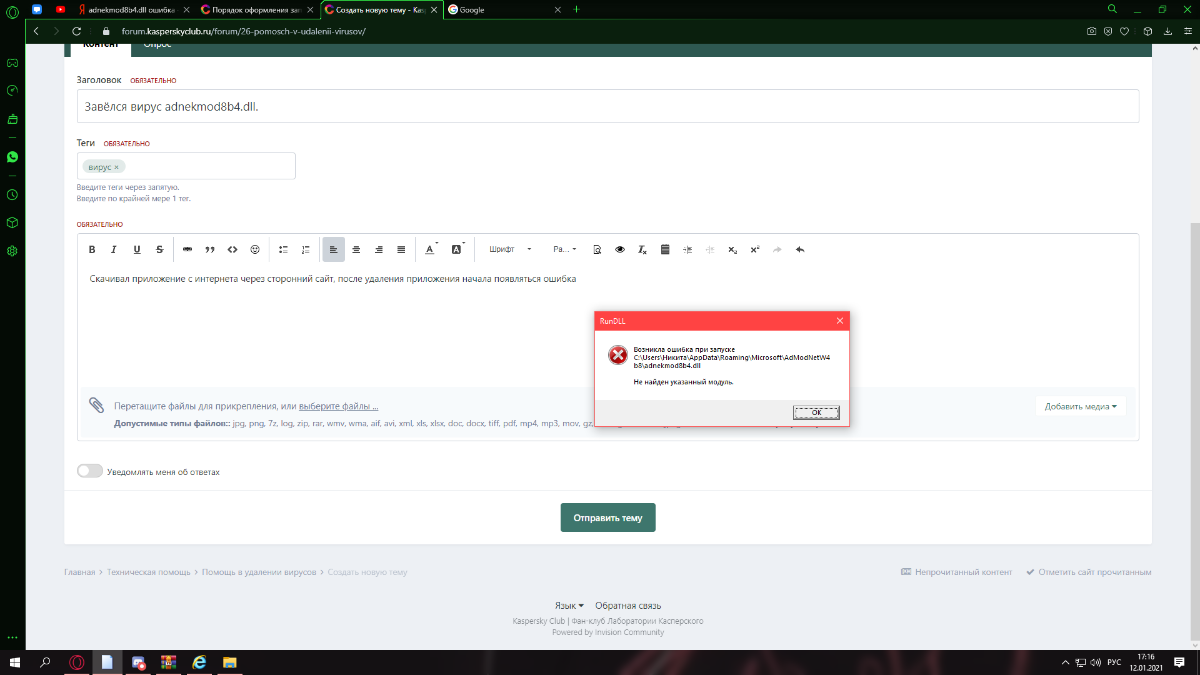This screenshot has height=675, width=1200.
Task: Open the font size dropdown
Action: click(x=565, y=249)
